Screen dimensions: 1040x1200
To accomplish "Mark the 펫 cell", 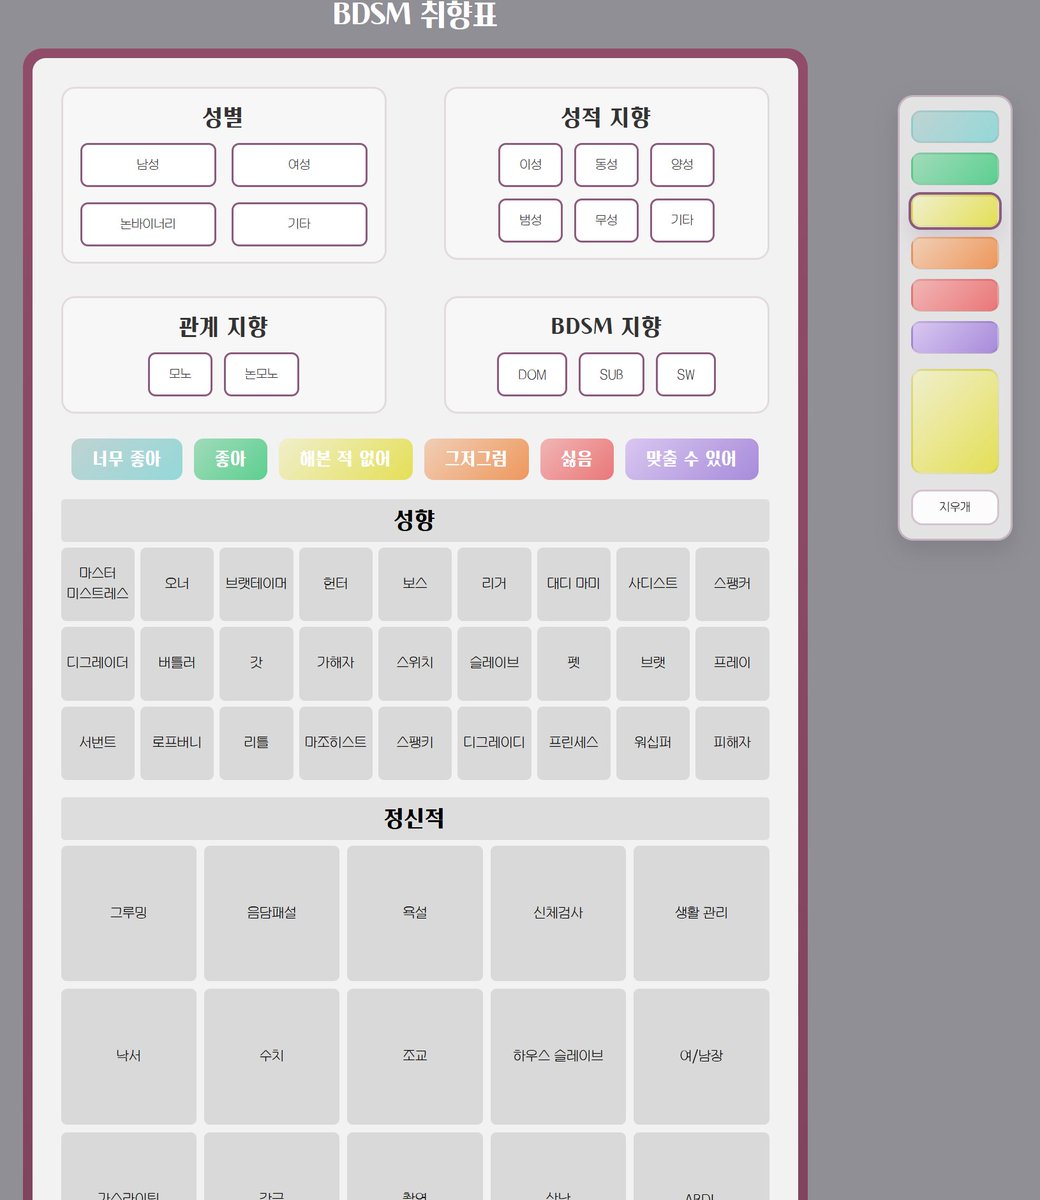I will [574, 664].
